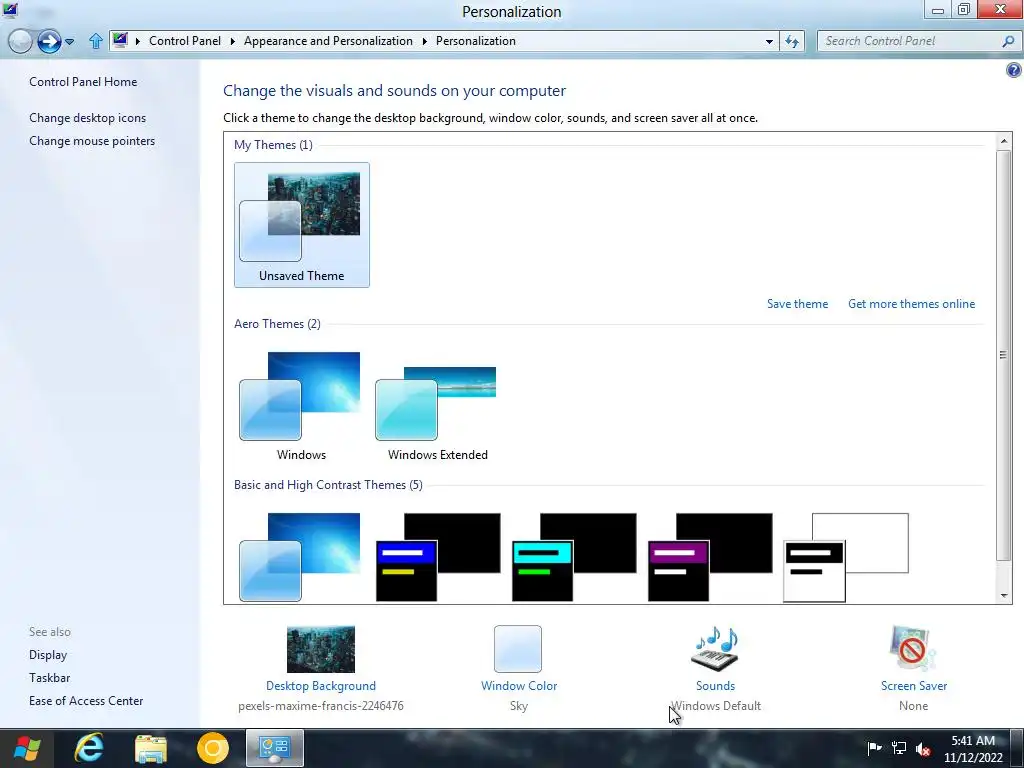The width and height of the screenshot is (1024, 768).
Task: Open the clock showing 5:41 AM
Action: coord(973,749)
